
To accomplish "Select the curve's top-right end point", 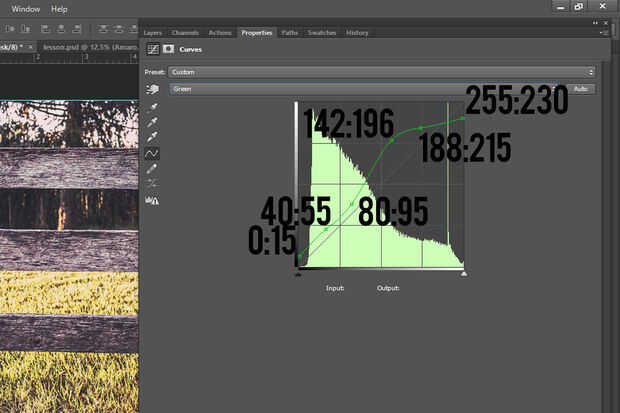I will 463,118.
